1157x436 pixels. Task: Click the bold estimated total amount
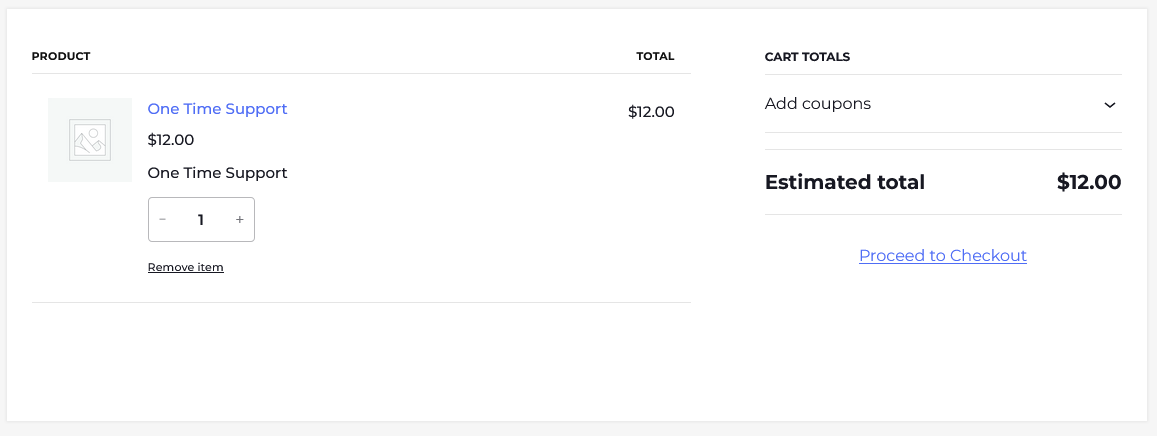1088,183
